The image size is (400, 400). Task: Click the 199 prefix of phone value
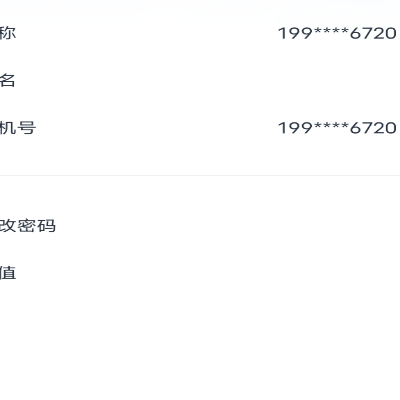[296, 128]
